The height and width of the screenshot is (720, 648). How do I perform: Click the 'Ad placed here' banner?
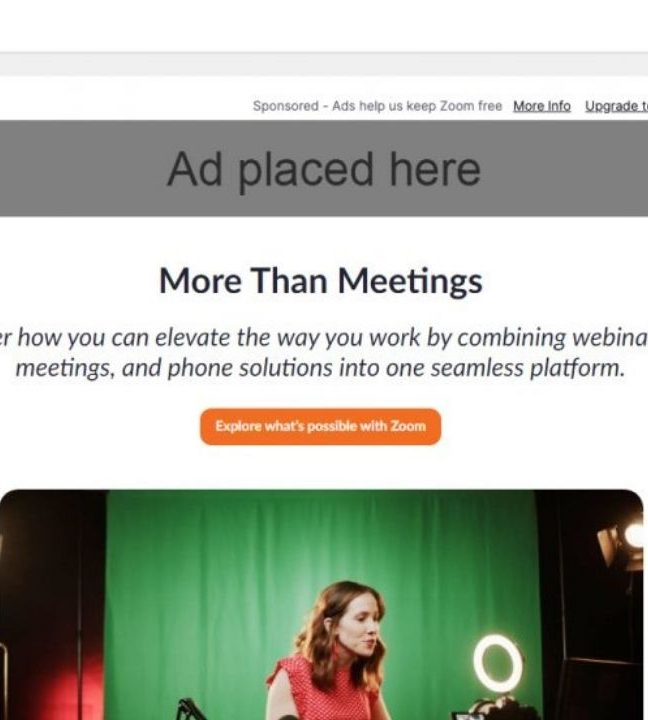pos(324,169)
